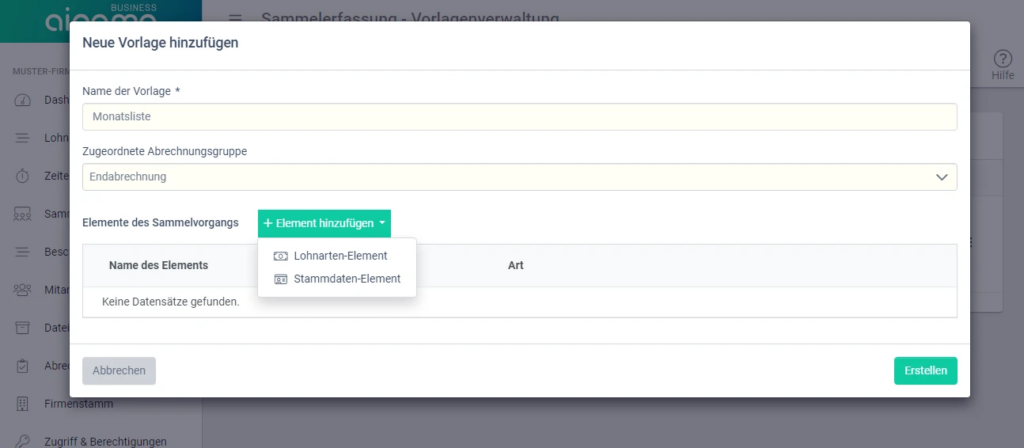Image resolution: width=1024 pixels, height=448 pixels.
Task: Click the Art column header
Action: (515, 266)
